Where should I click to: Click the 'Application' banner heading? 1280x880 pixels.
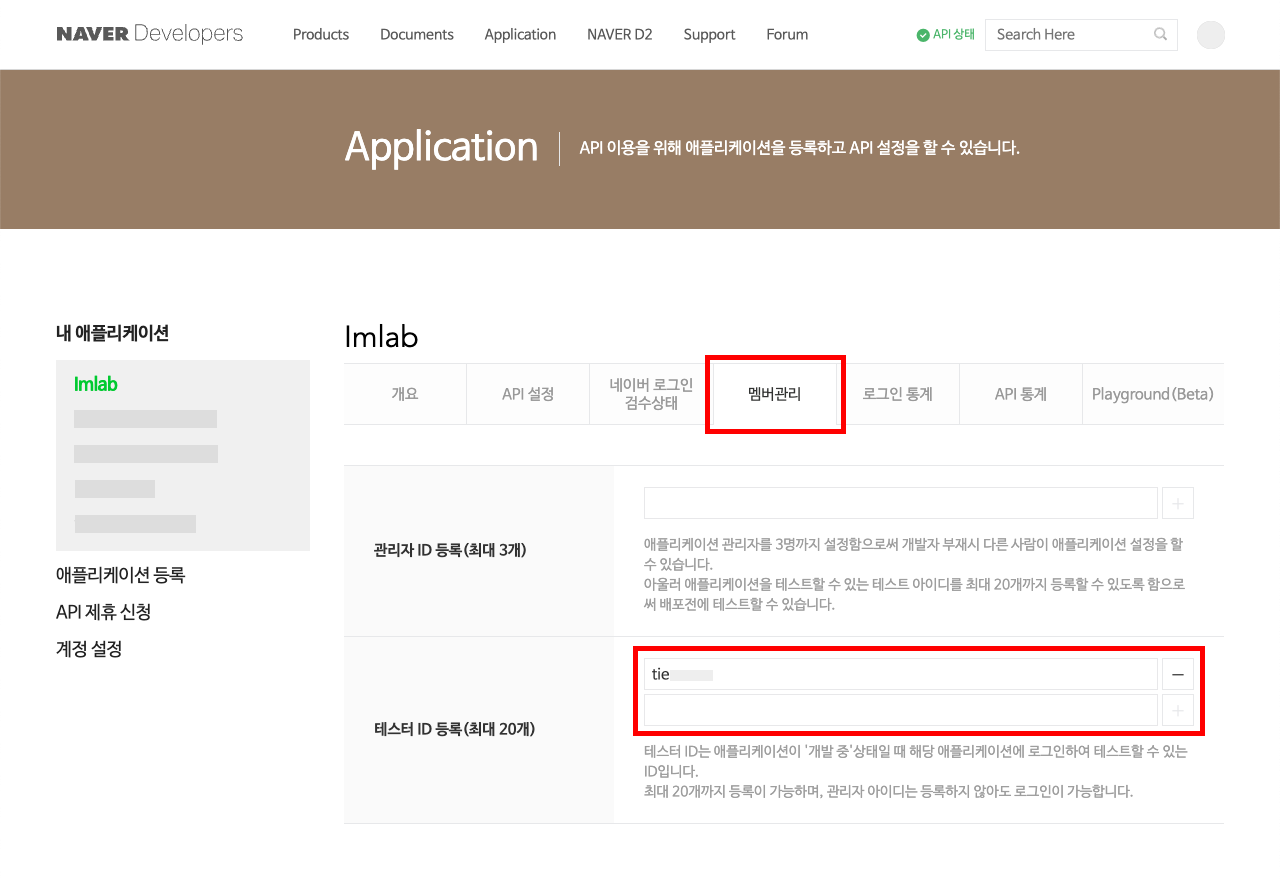pyautogui.click(x=442, y=147)
